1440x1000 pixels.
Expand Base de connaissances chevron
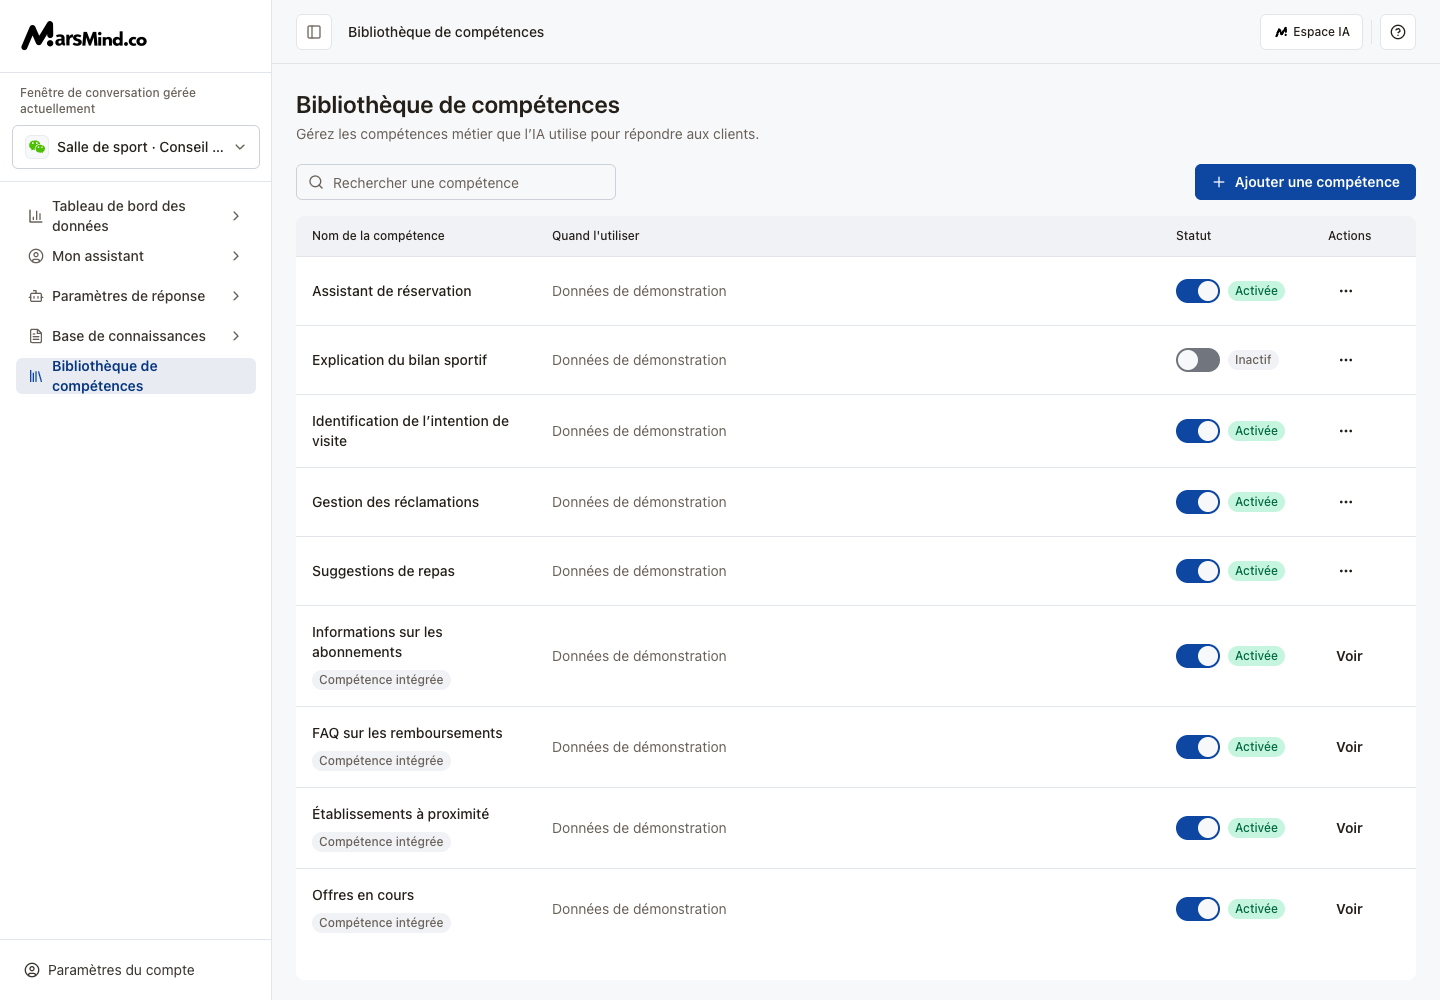point(236,336)
